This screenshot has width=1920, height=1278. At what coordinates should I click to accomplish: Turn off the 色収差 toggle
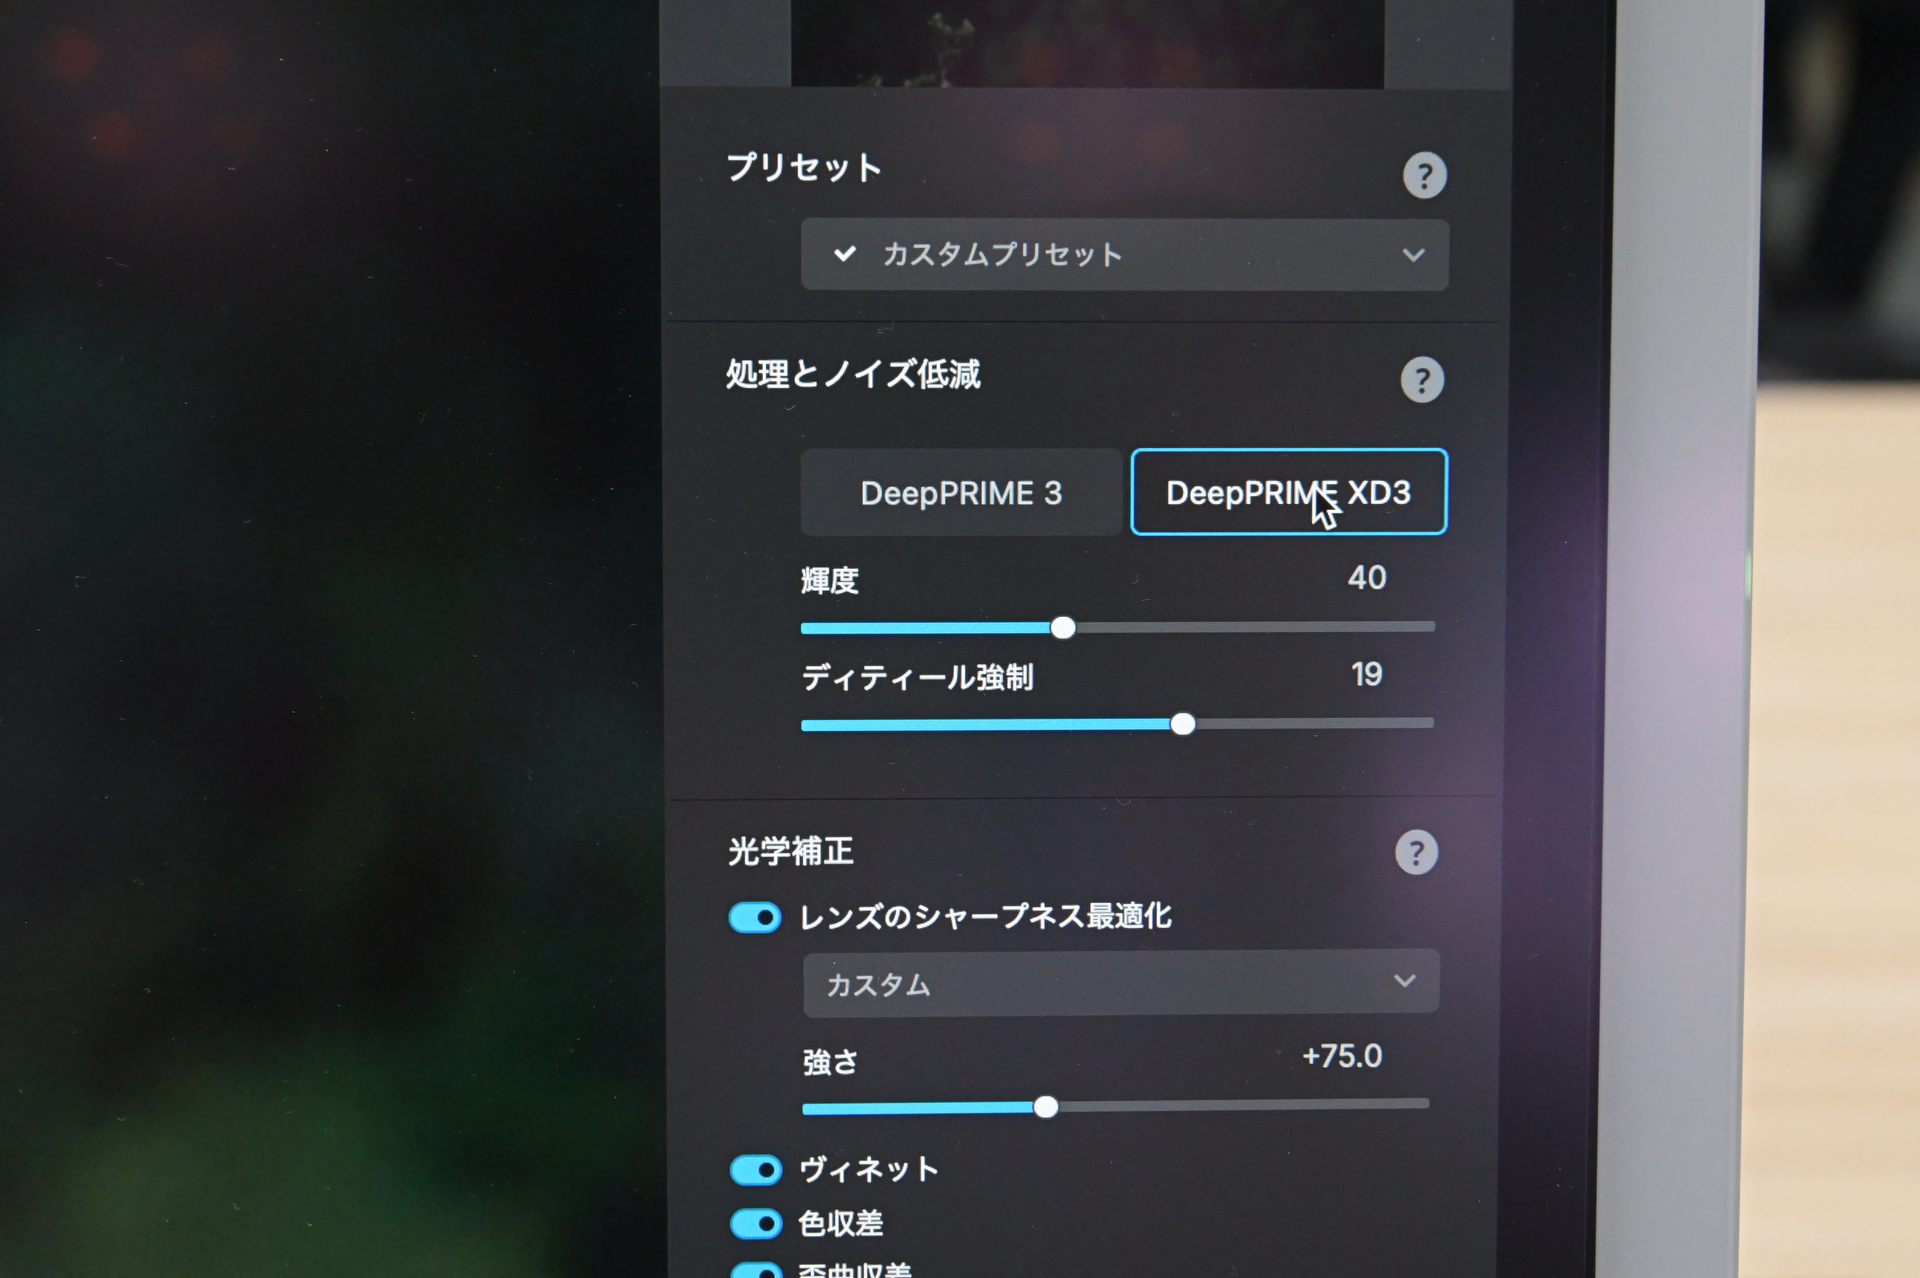point(756,1223)
